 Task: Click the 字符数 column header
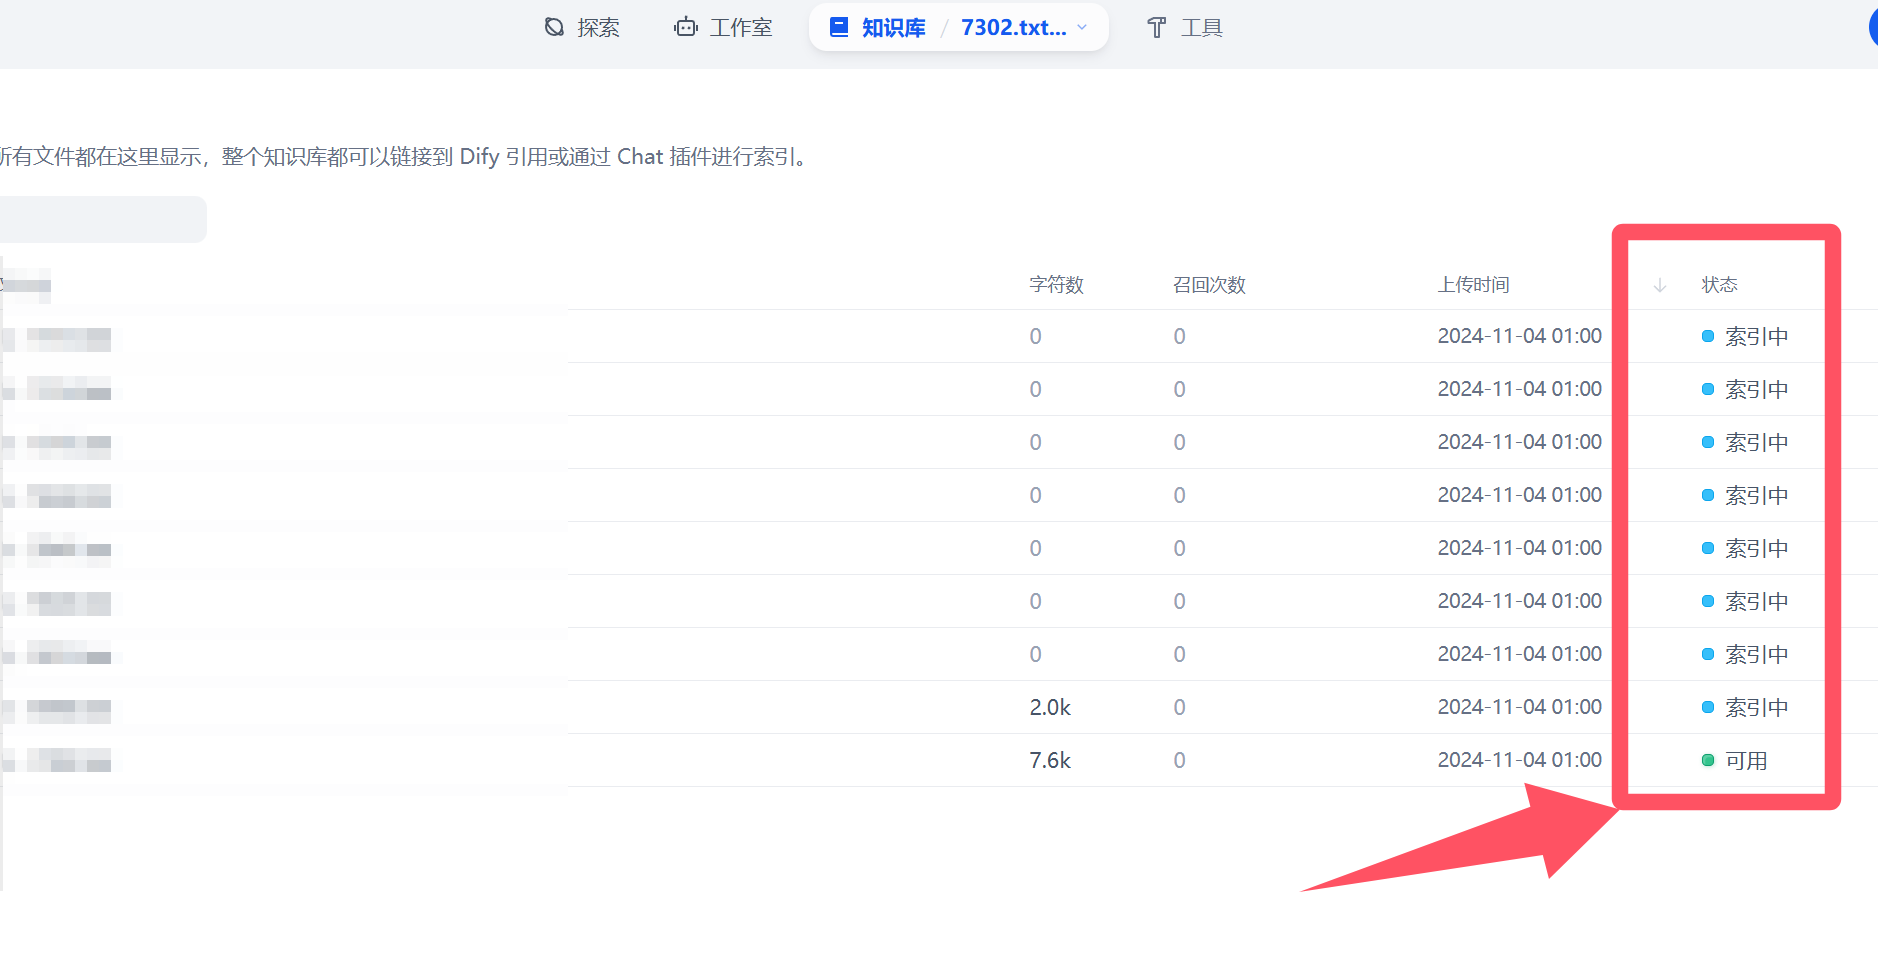pyautogui.click(x=1057, y=285)
